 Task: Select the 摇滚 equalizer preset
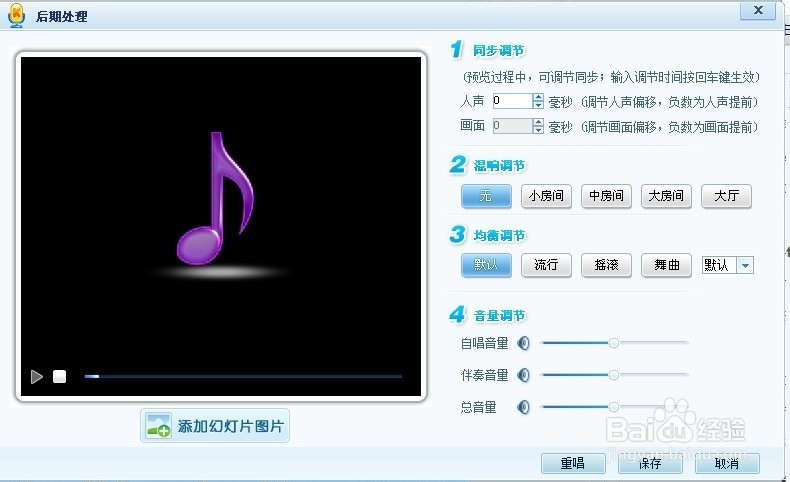click(606, 265)
